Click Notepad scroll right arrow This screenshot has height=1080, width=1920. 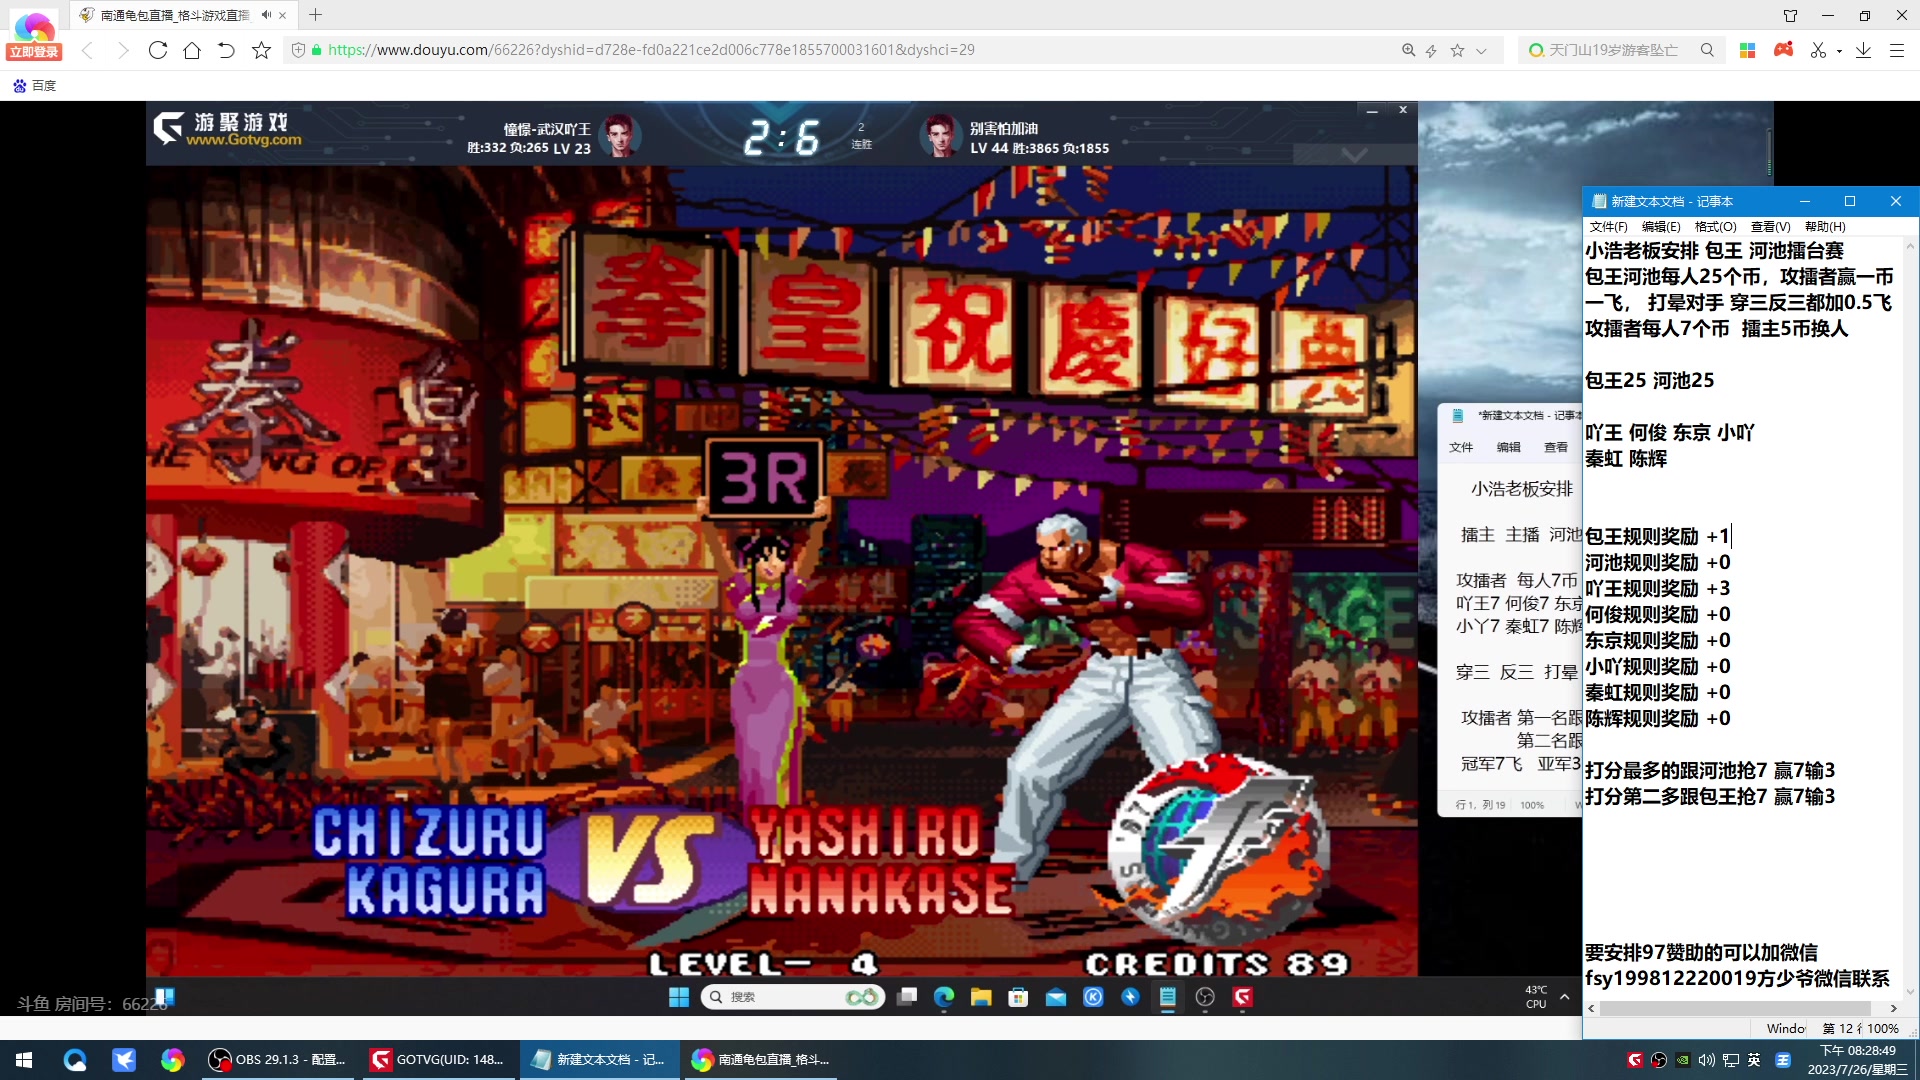(x=1893, y=1008)
